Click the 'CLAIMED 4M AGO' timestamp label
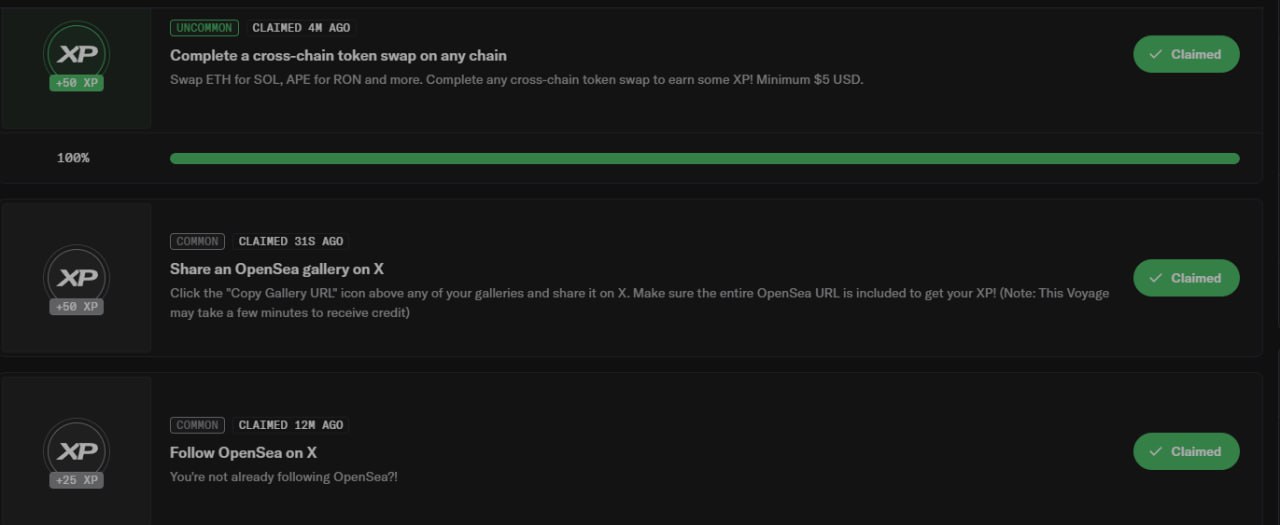Image resolution: width=1280 pixels, height=525 pixels. 301,28
